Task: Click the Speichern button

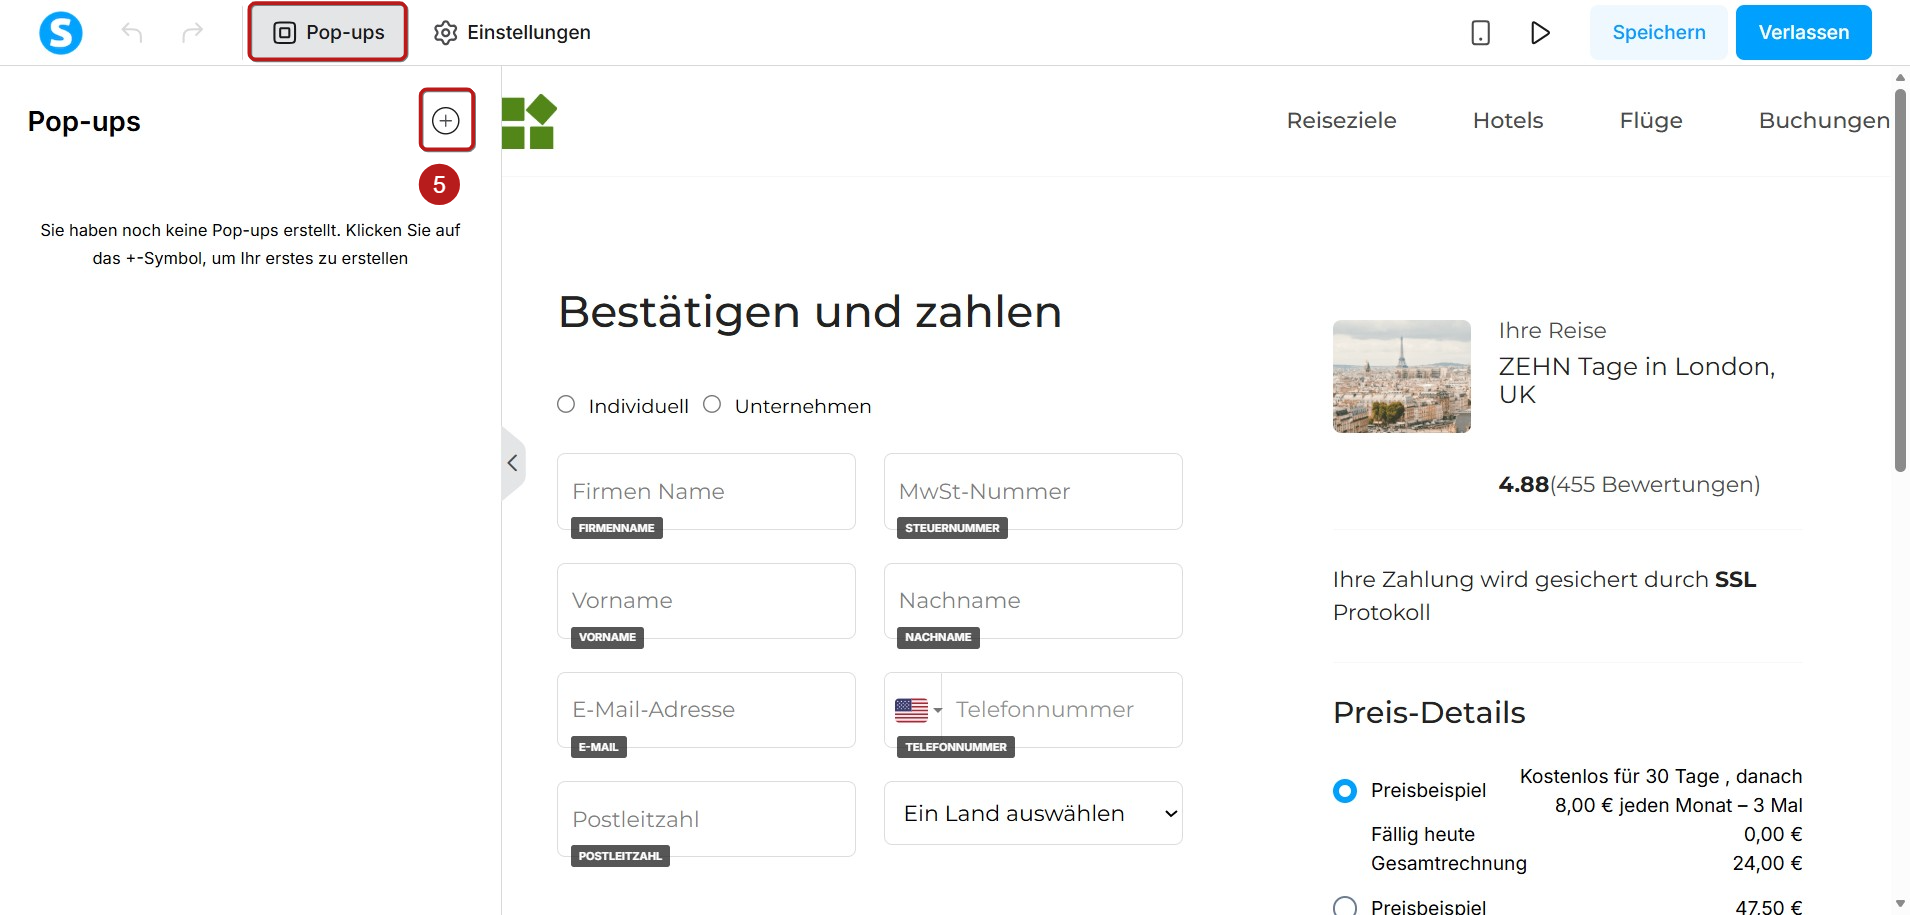Action: coord(1659,33)
